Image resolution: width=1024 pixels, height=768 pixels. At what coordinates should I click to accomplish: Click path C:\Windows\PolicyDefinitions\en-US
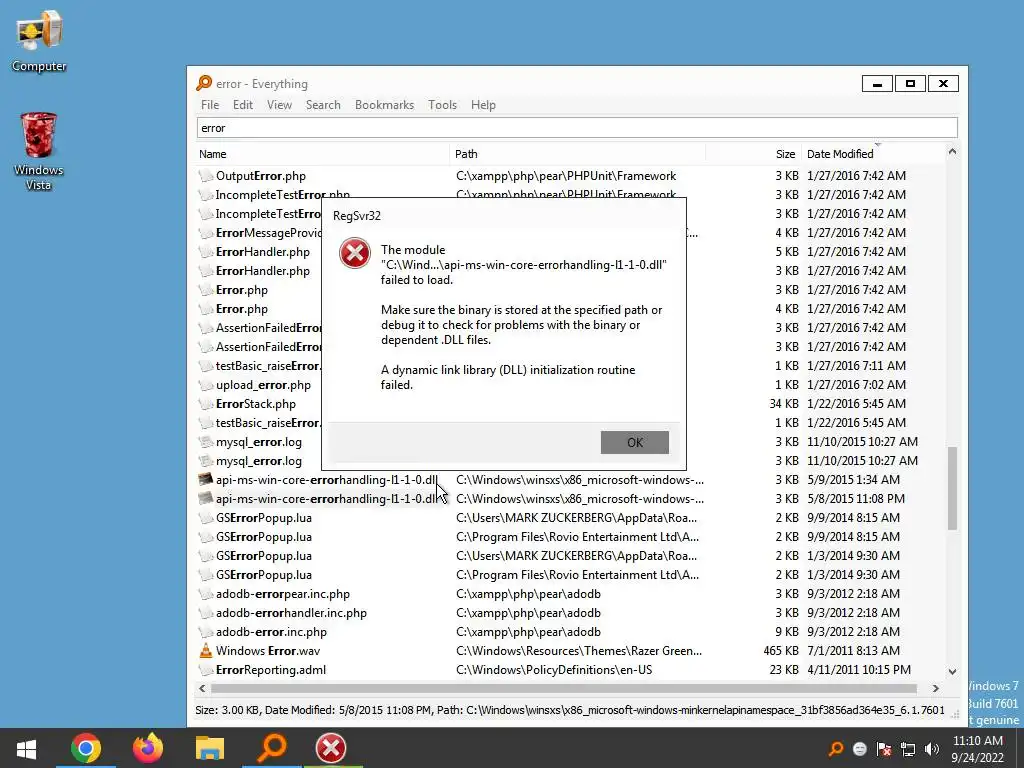(x=554, y=669)
